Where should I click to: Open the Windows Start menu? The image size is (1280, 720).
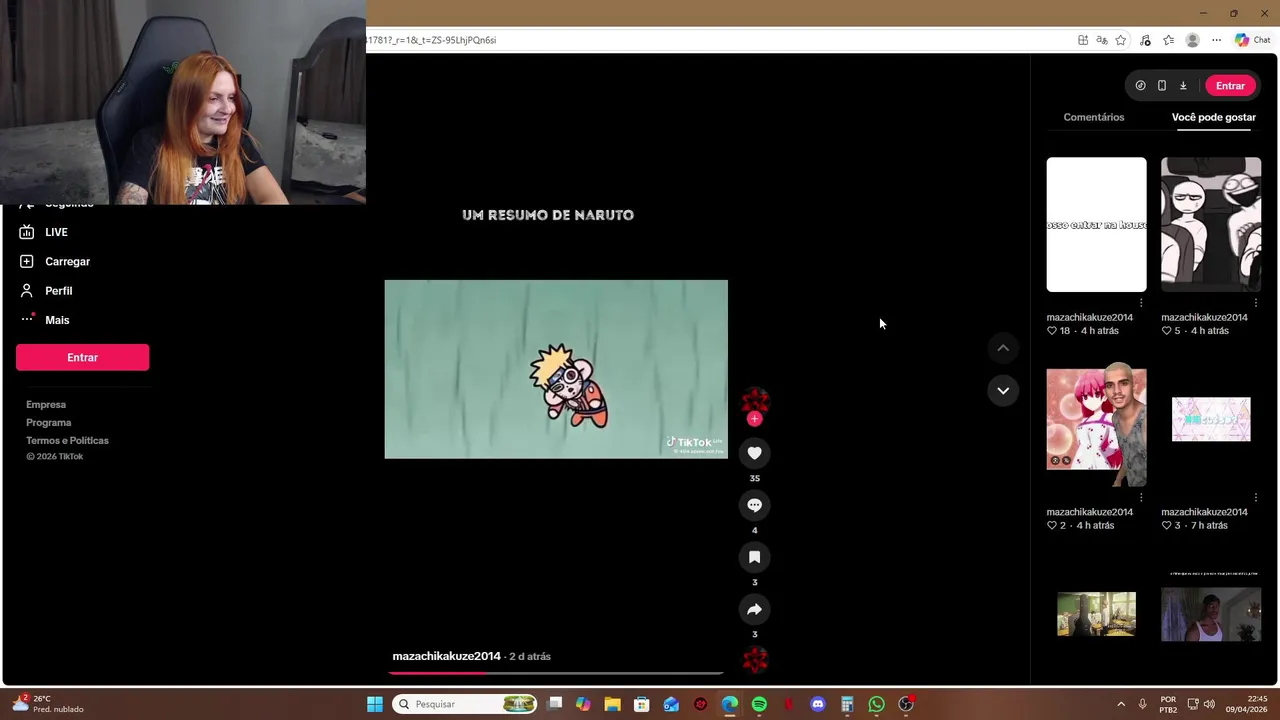pyautogui.click(x=375, y=704)
